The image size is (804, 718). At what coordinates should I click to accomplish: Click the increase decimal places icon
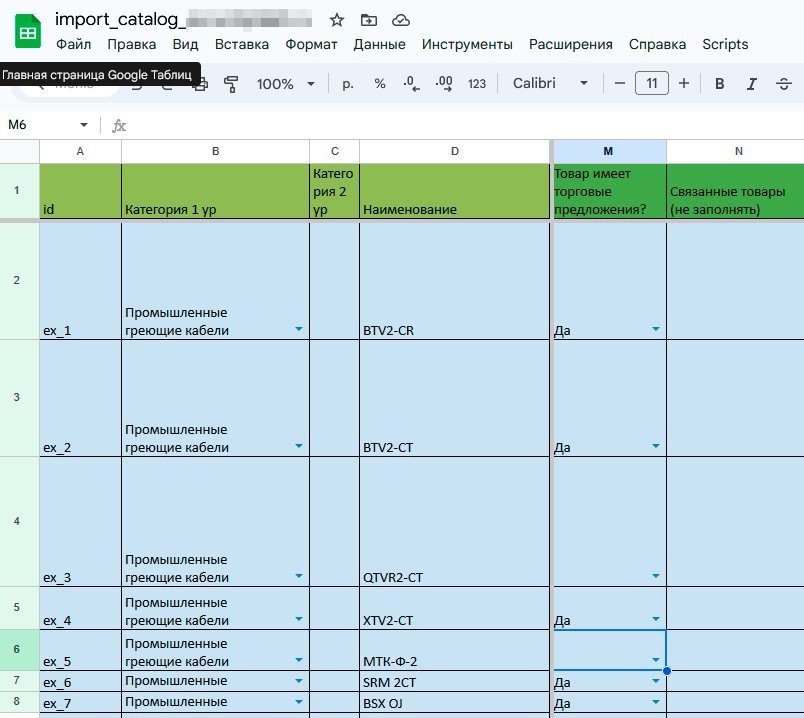click(x=443, y=84)
